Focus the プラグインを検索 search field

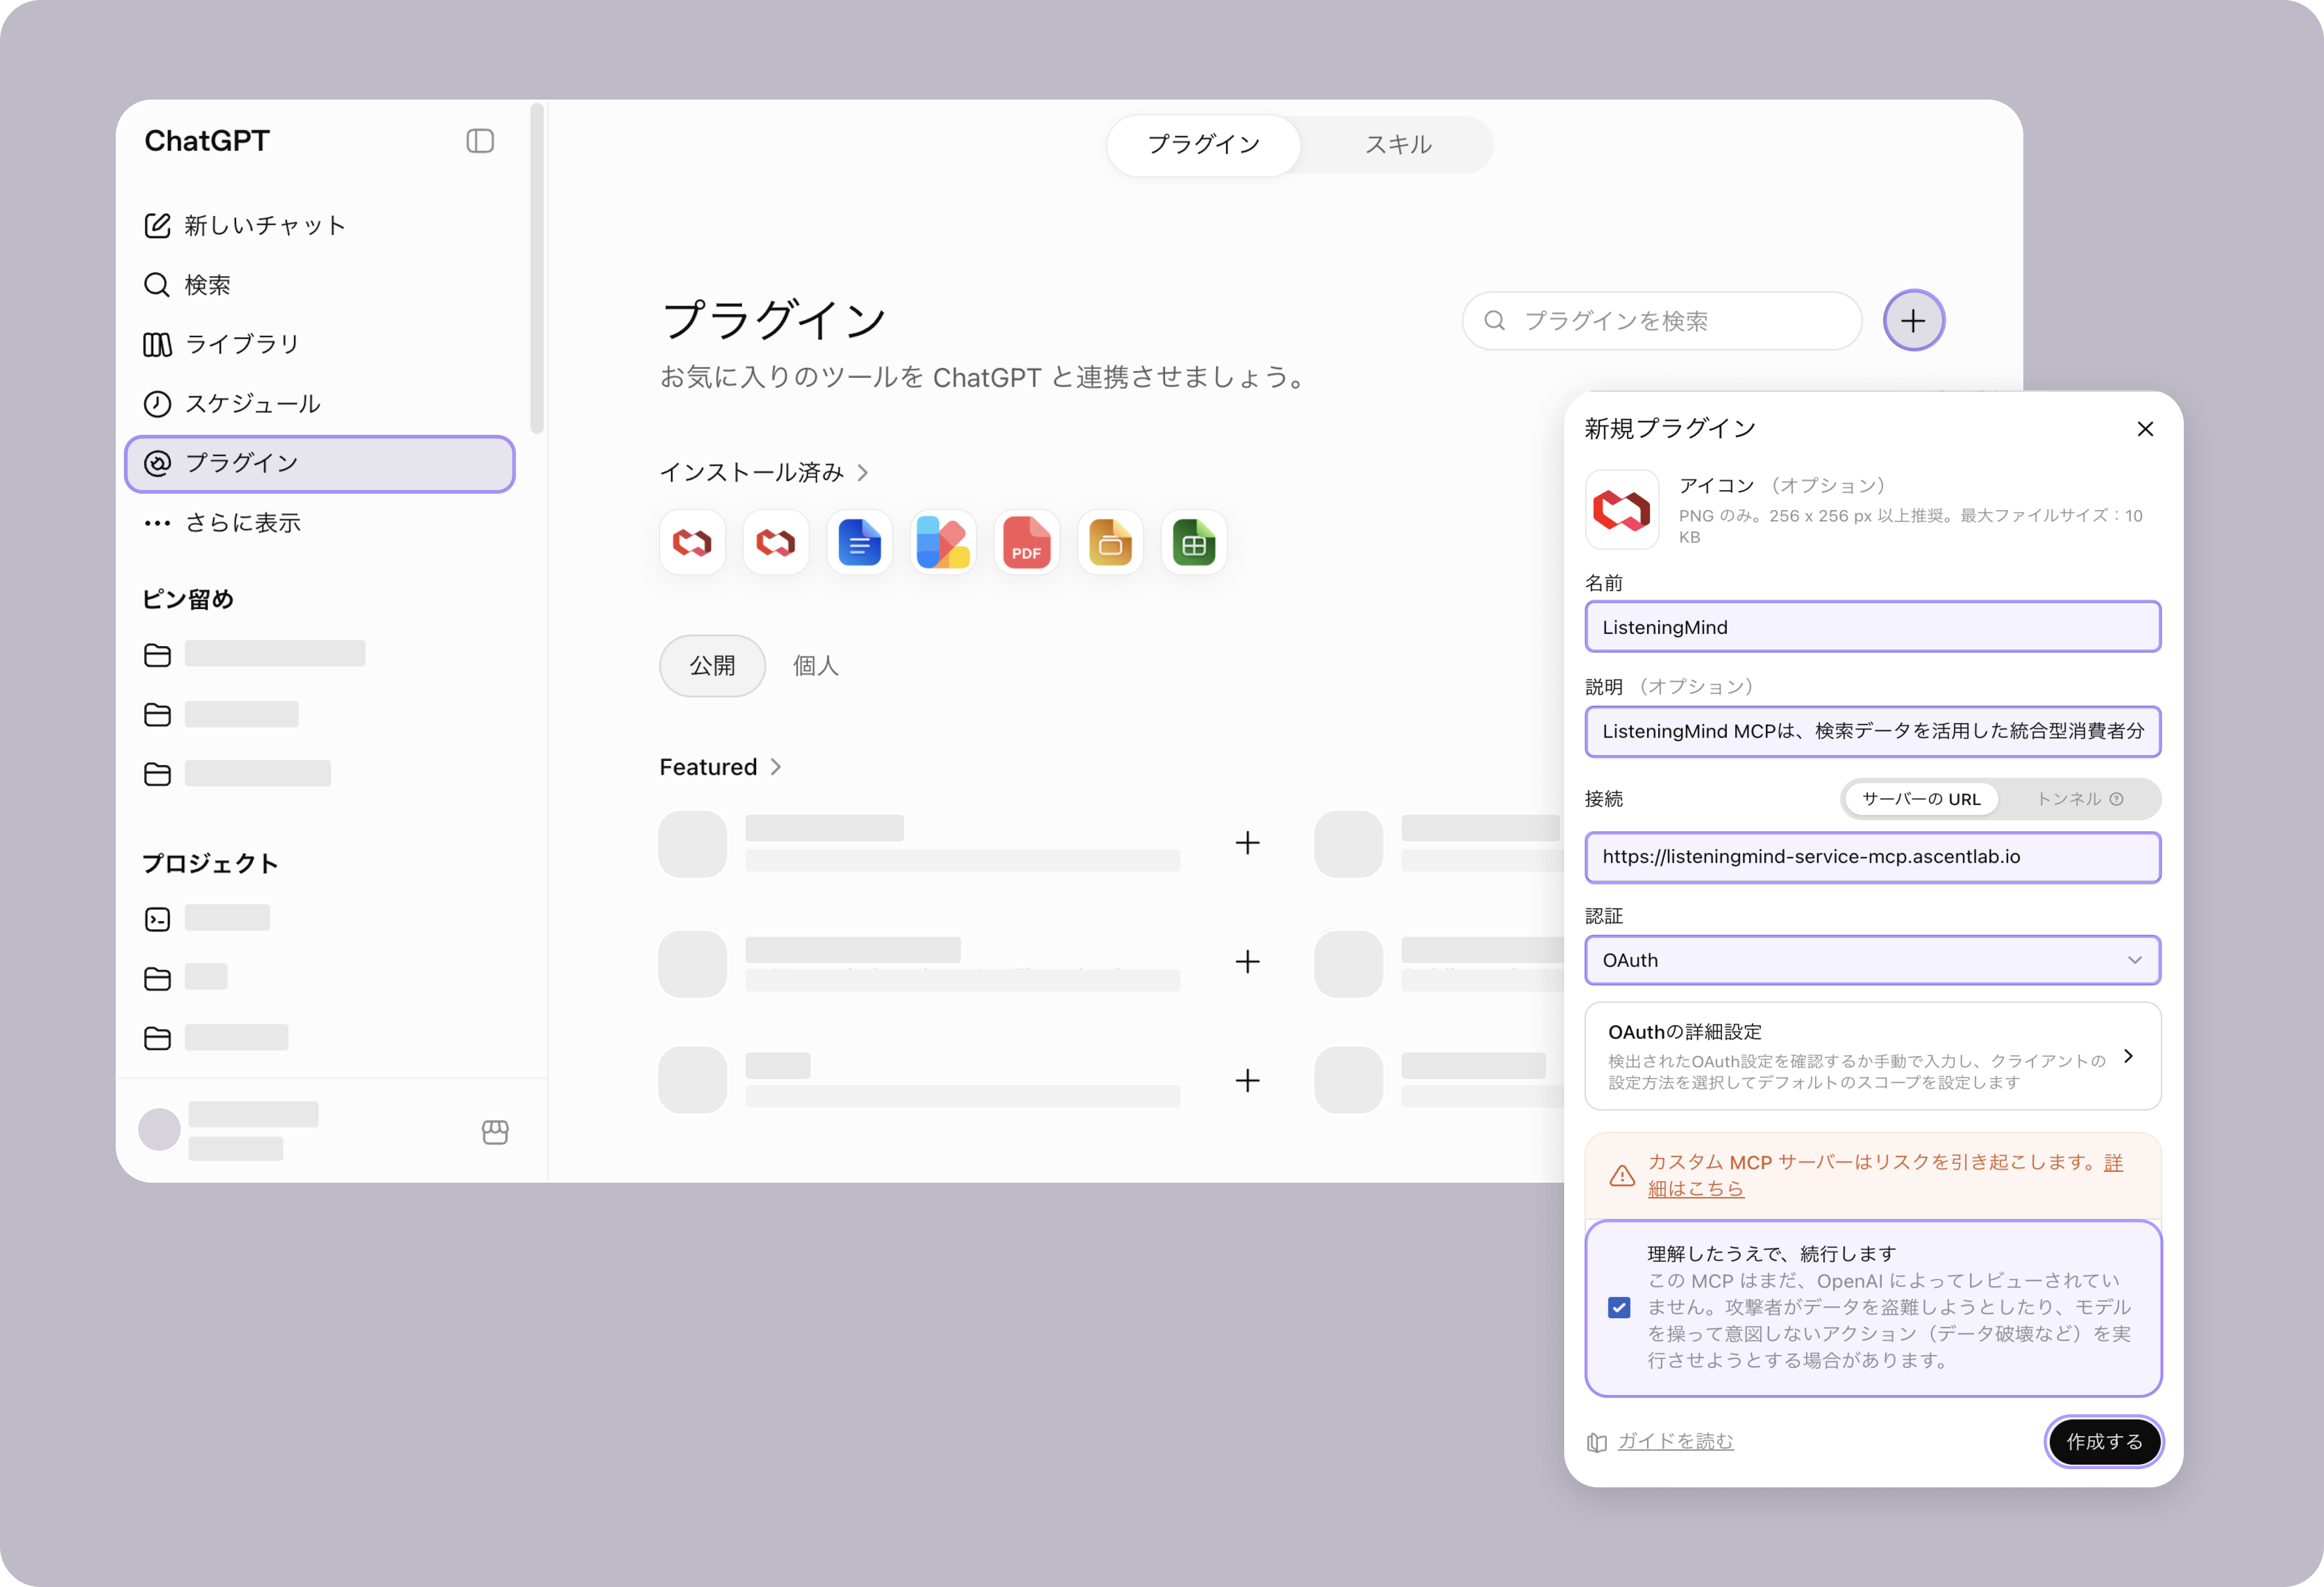1662,321
